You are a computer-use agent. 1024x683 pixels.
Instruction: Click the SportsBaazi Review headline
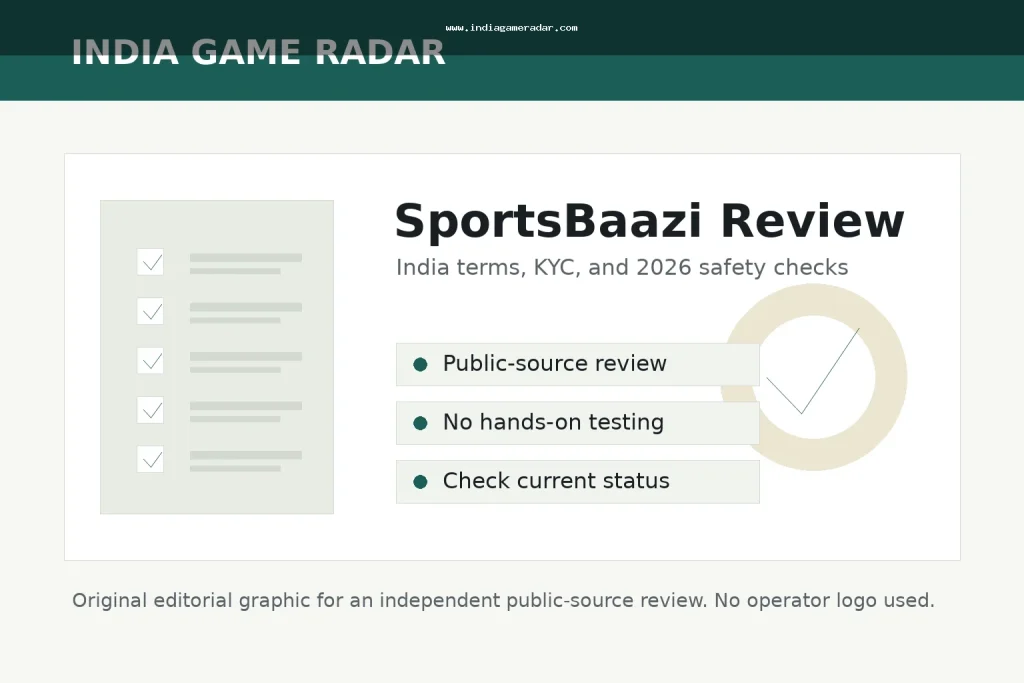[x=649, y=222]
